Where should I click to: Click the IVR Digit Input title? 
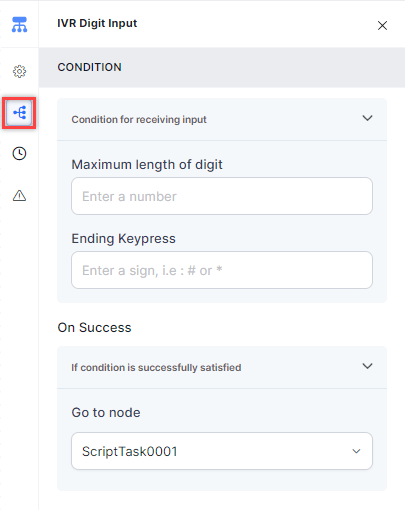pos(97,23)
